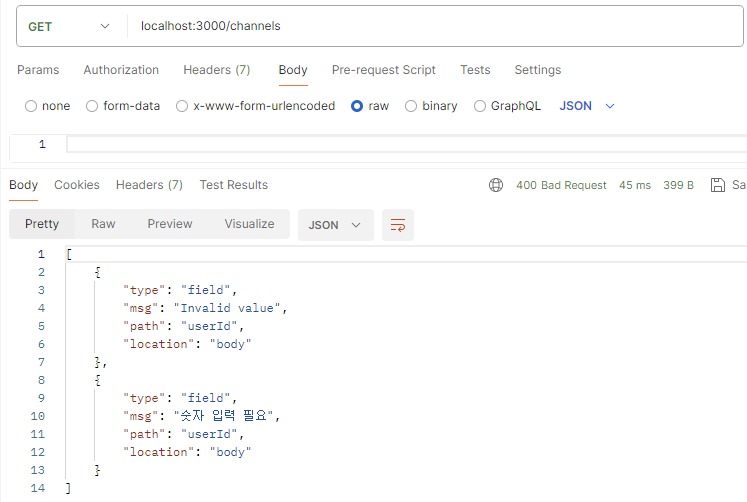The image size is (747, 502).
Task: Switch to the response Cookies tab
Action: pos(77,185)
